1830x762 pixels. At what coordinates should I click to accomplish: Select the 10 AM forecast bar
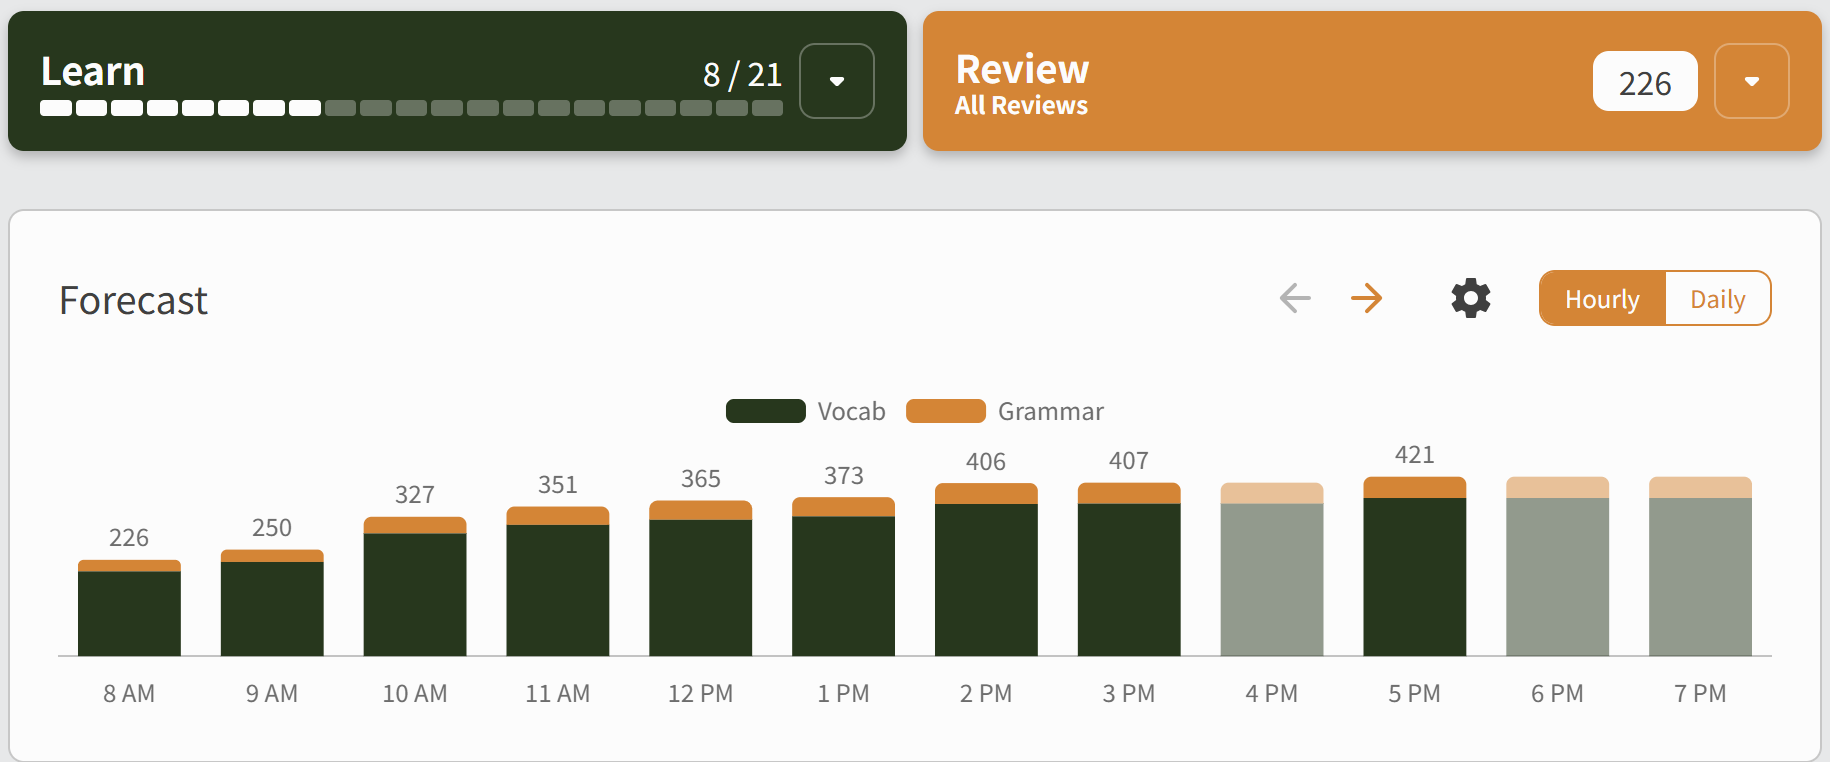click(415, 590)
